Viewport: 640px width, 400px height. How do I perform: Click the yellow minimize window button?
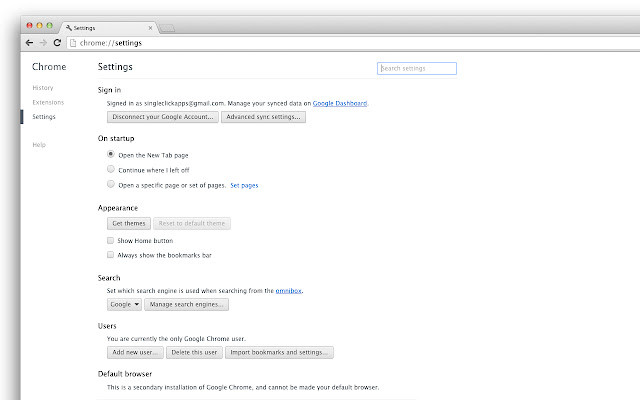40,25
